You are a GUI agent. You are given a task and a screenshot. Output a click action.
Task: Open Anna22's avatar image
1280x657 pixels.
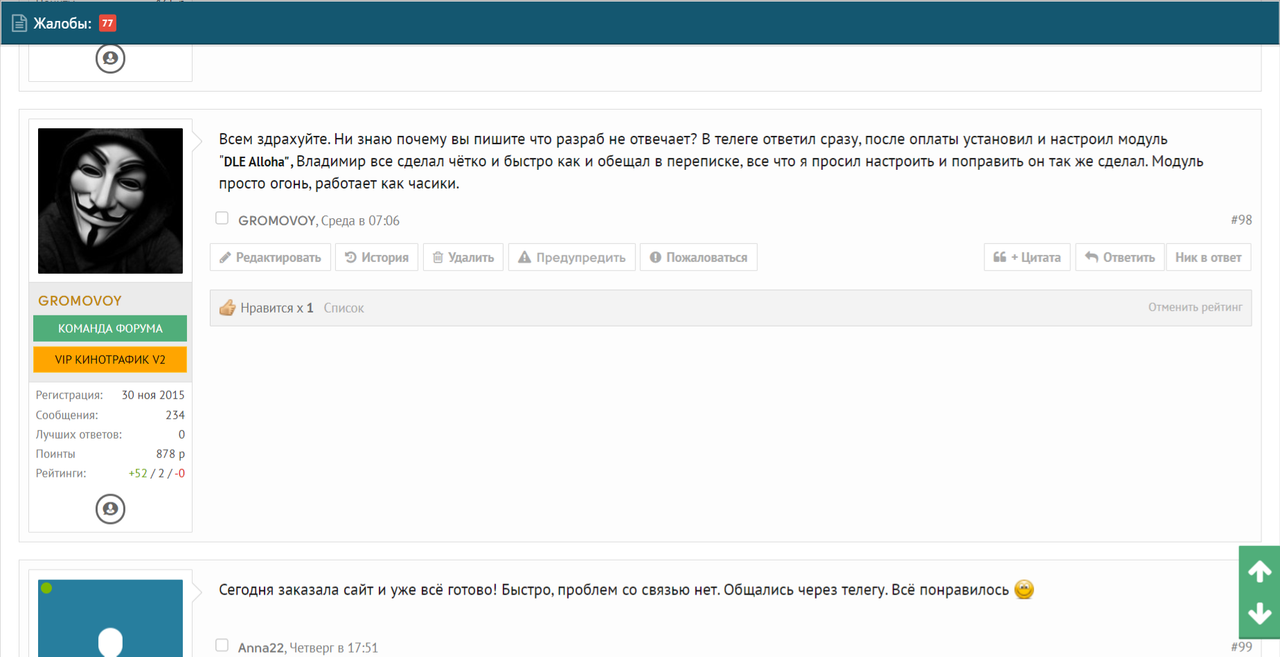[x=110, y=618]
